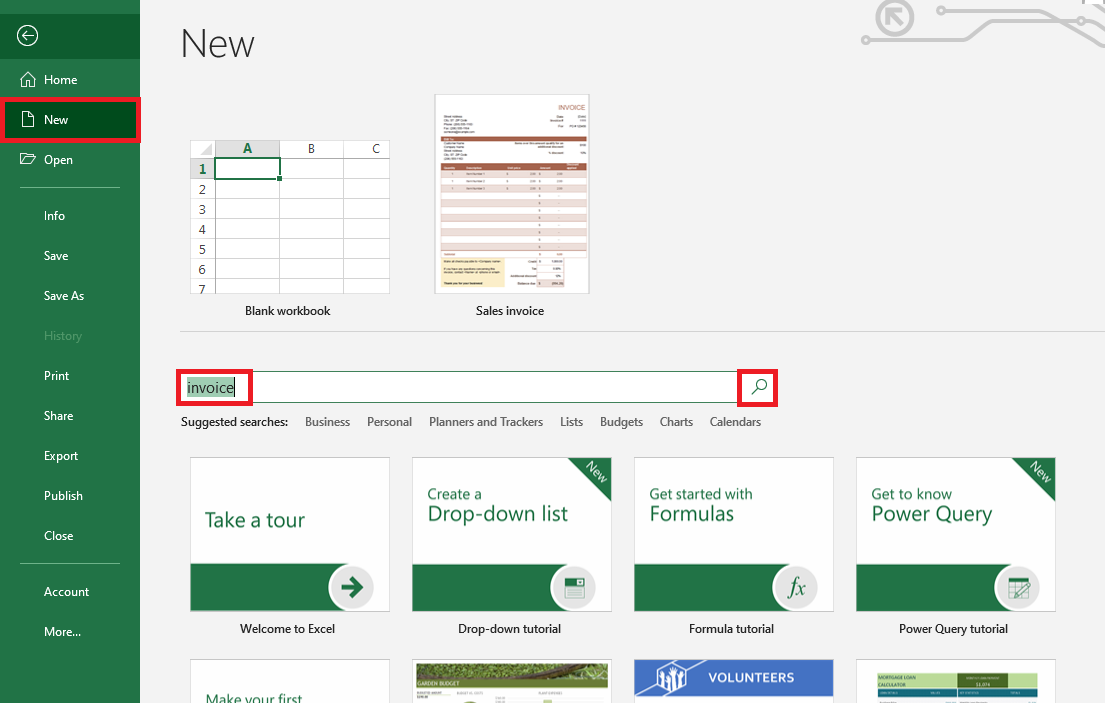Open the Take a tour template
The image size is (1105, 703).
290,534
